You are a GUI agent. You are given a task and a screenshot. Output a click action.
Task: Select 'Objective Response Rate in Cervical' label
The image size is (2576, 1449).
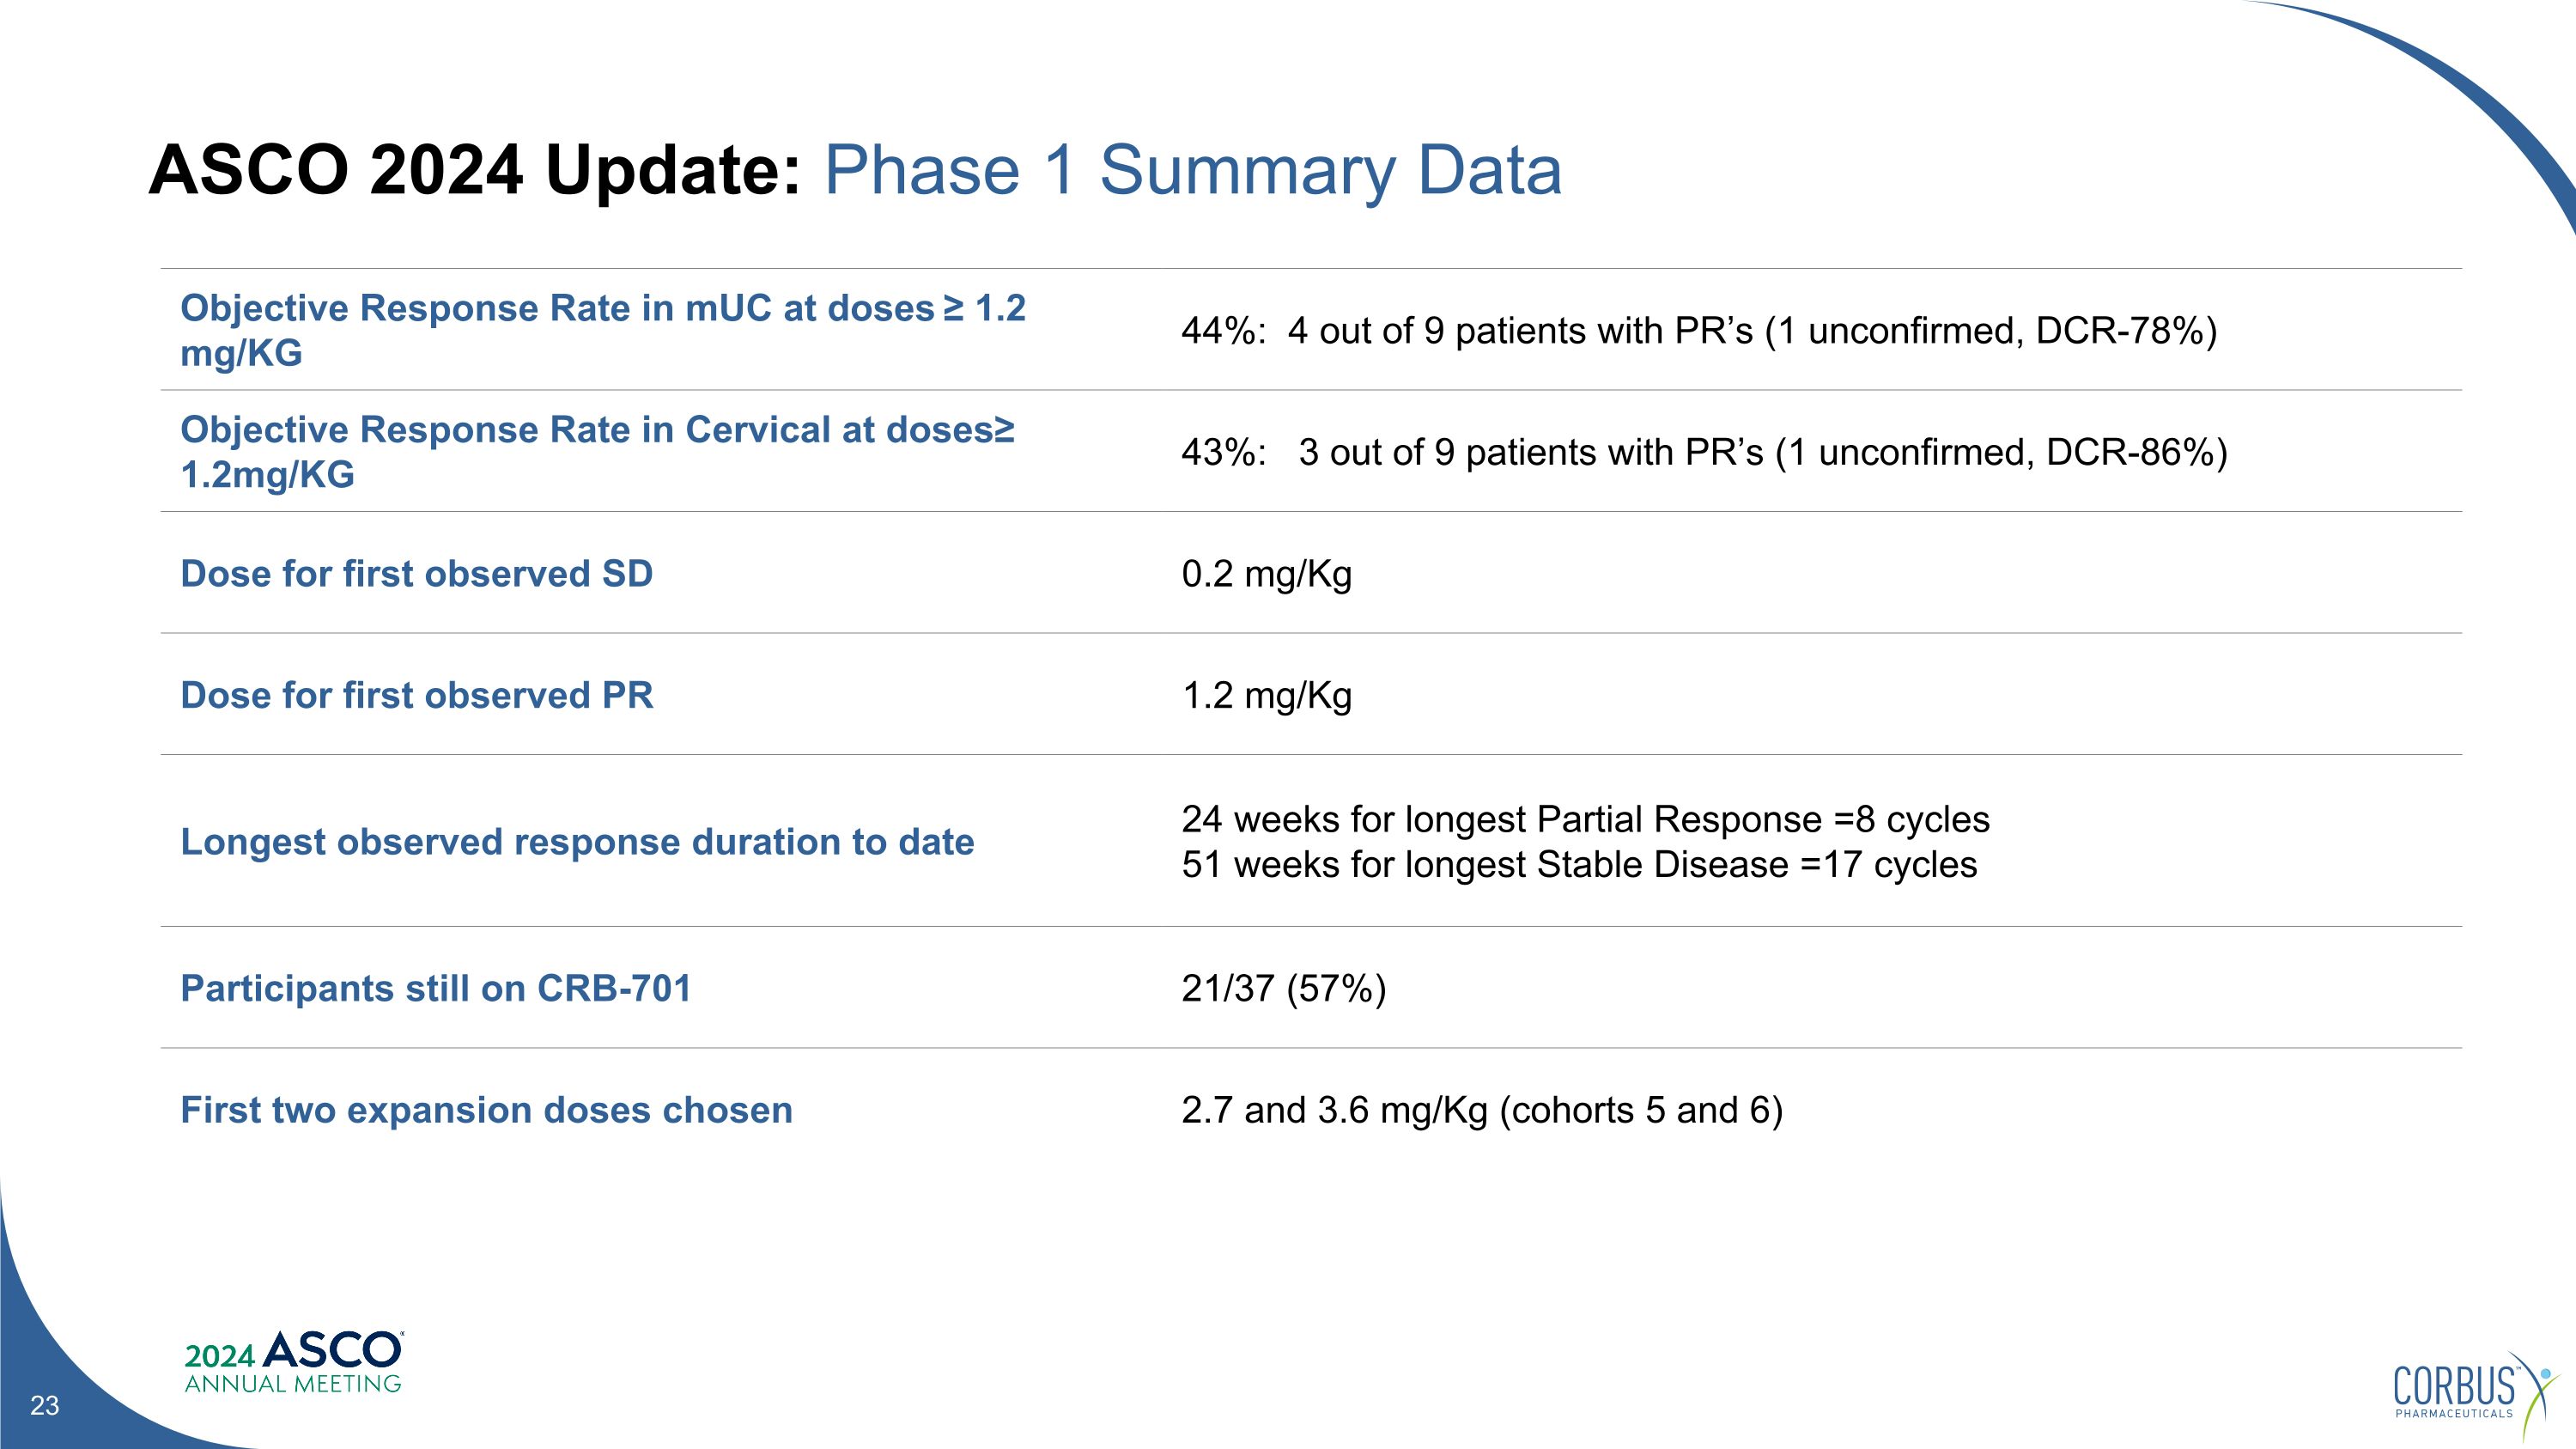pos(597,452)
